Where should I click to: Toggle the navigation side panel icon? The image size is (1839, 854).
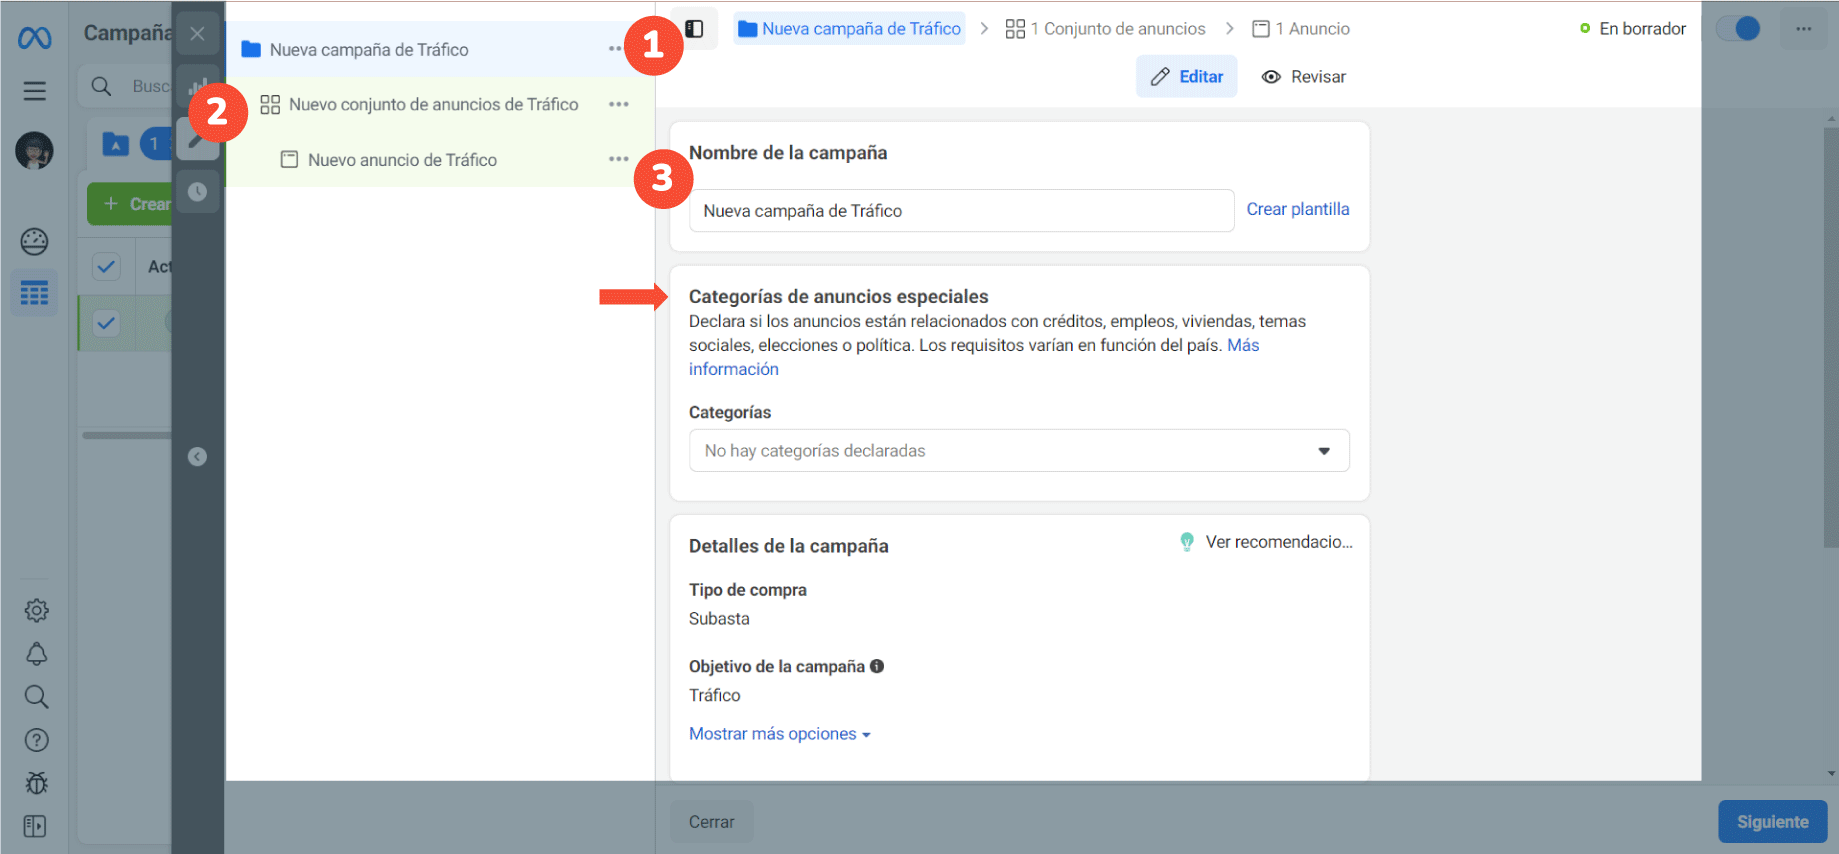(694, 29)
